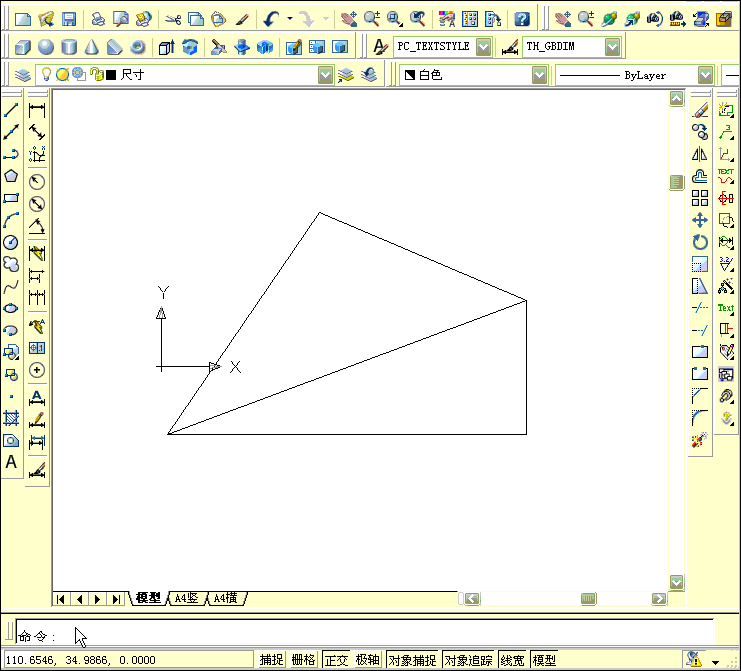Select the Arc tool
The image size is (741, 671).
pos(11,220)
